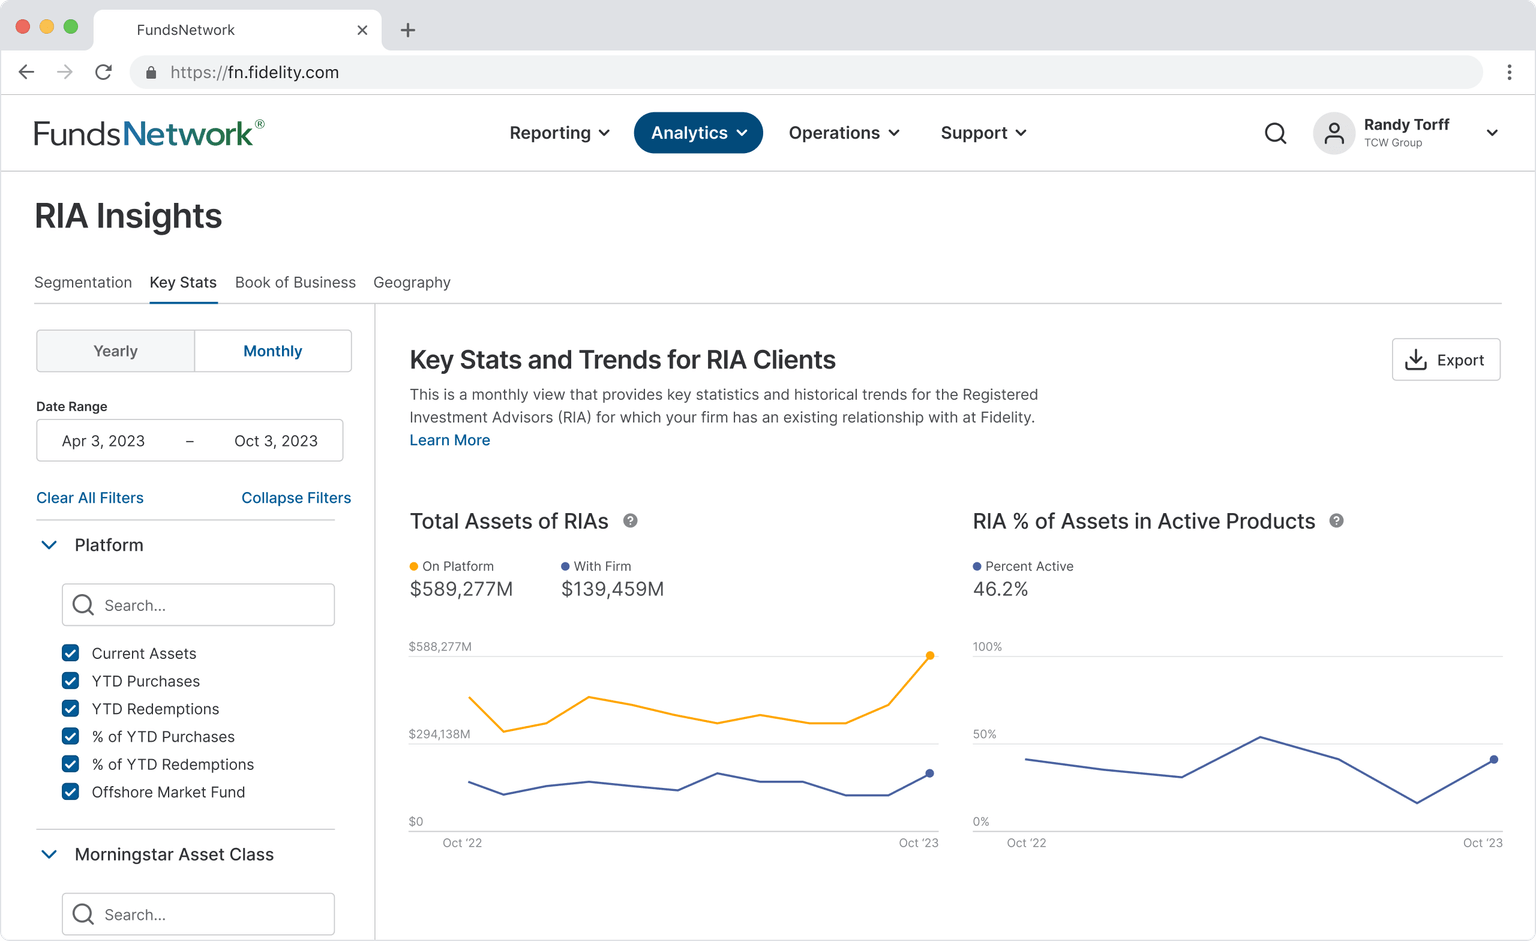
Task: Click help icon beside Total Assets of RIAs
Action: (x=630, y=521)
